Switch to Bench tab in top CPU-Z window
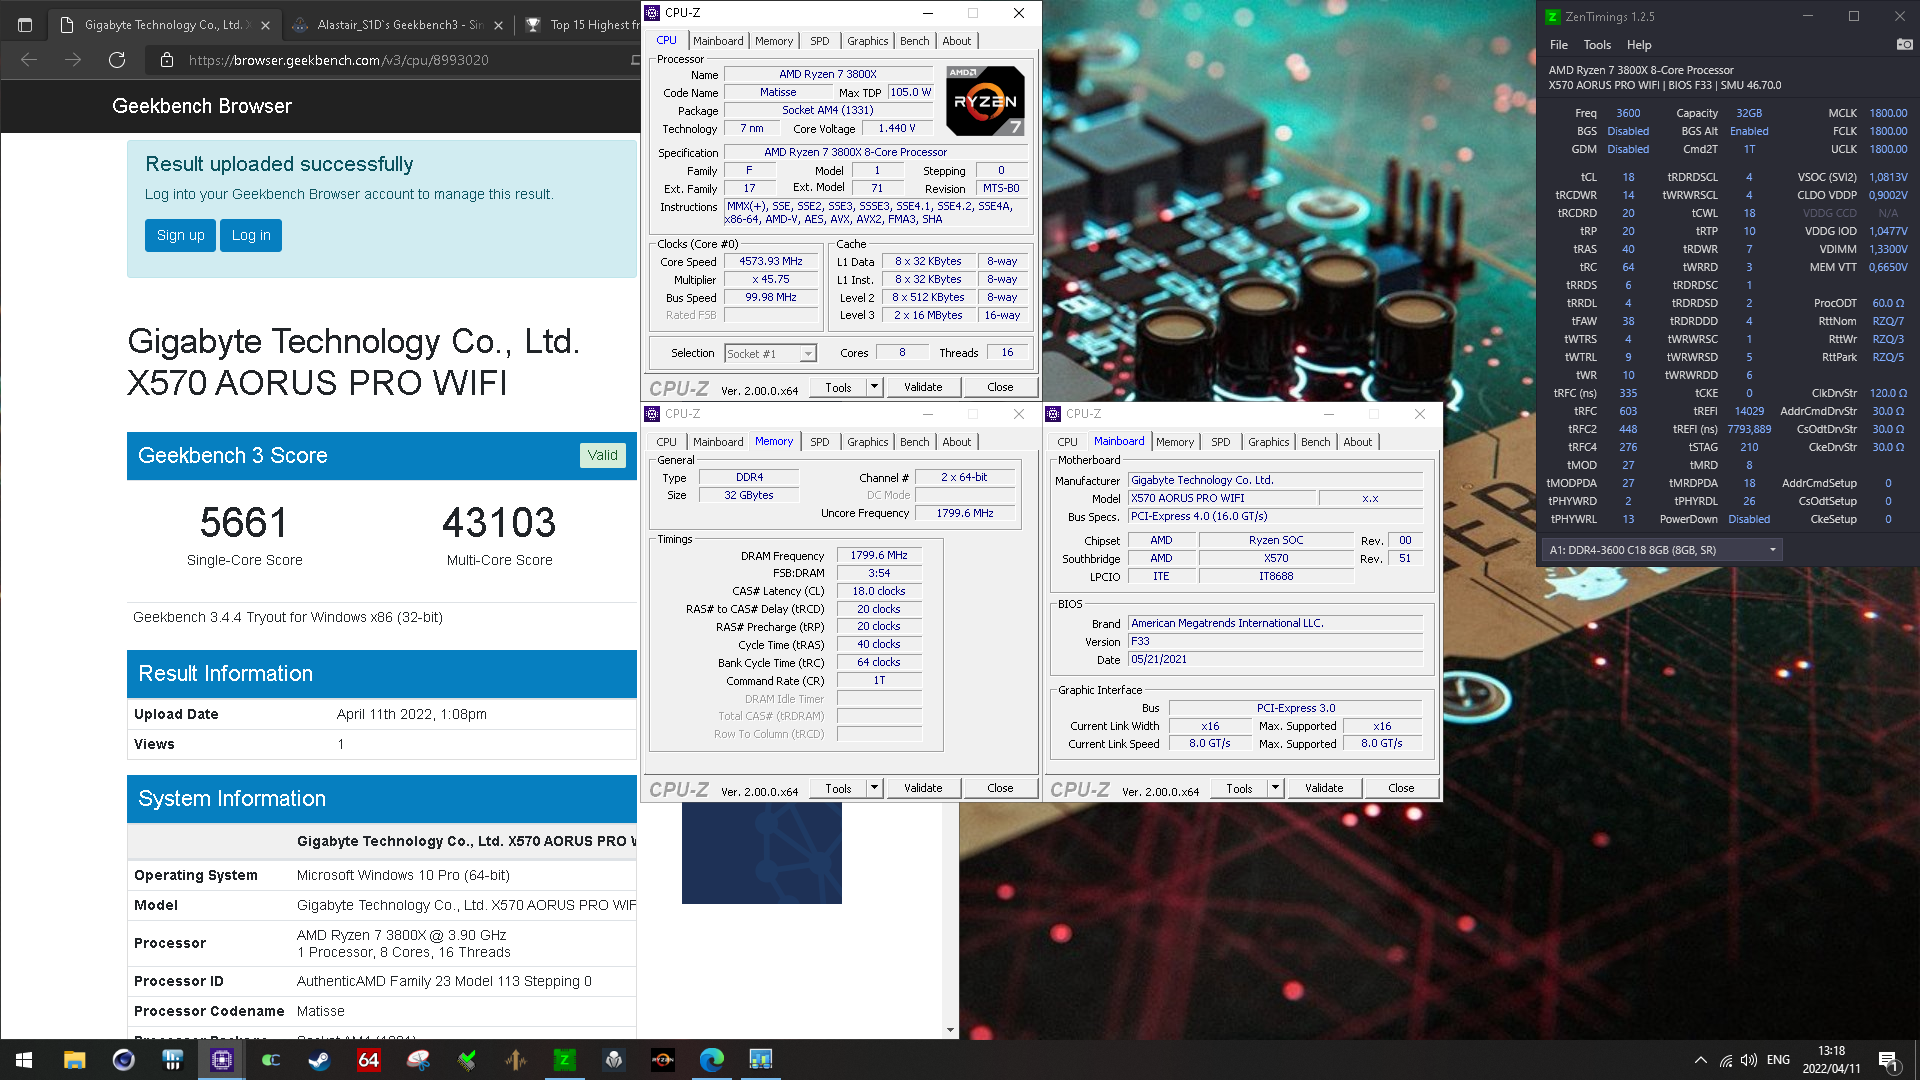Viewport: 1920px width, 1080px height. tap(915, 41)
